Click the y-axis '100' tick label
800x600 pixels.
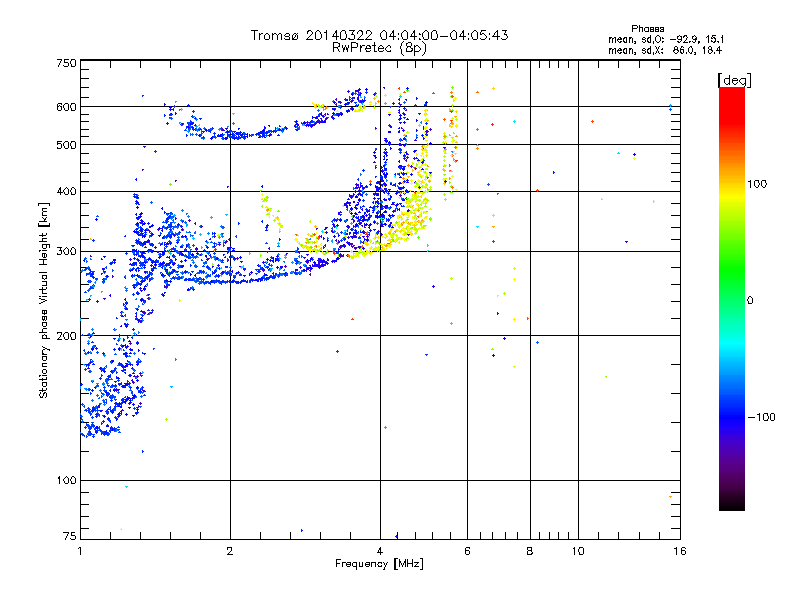point(66,481)
